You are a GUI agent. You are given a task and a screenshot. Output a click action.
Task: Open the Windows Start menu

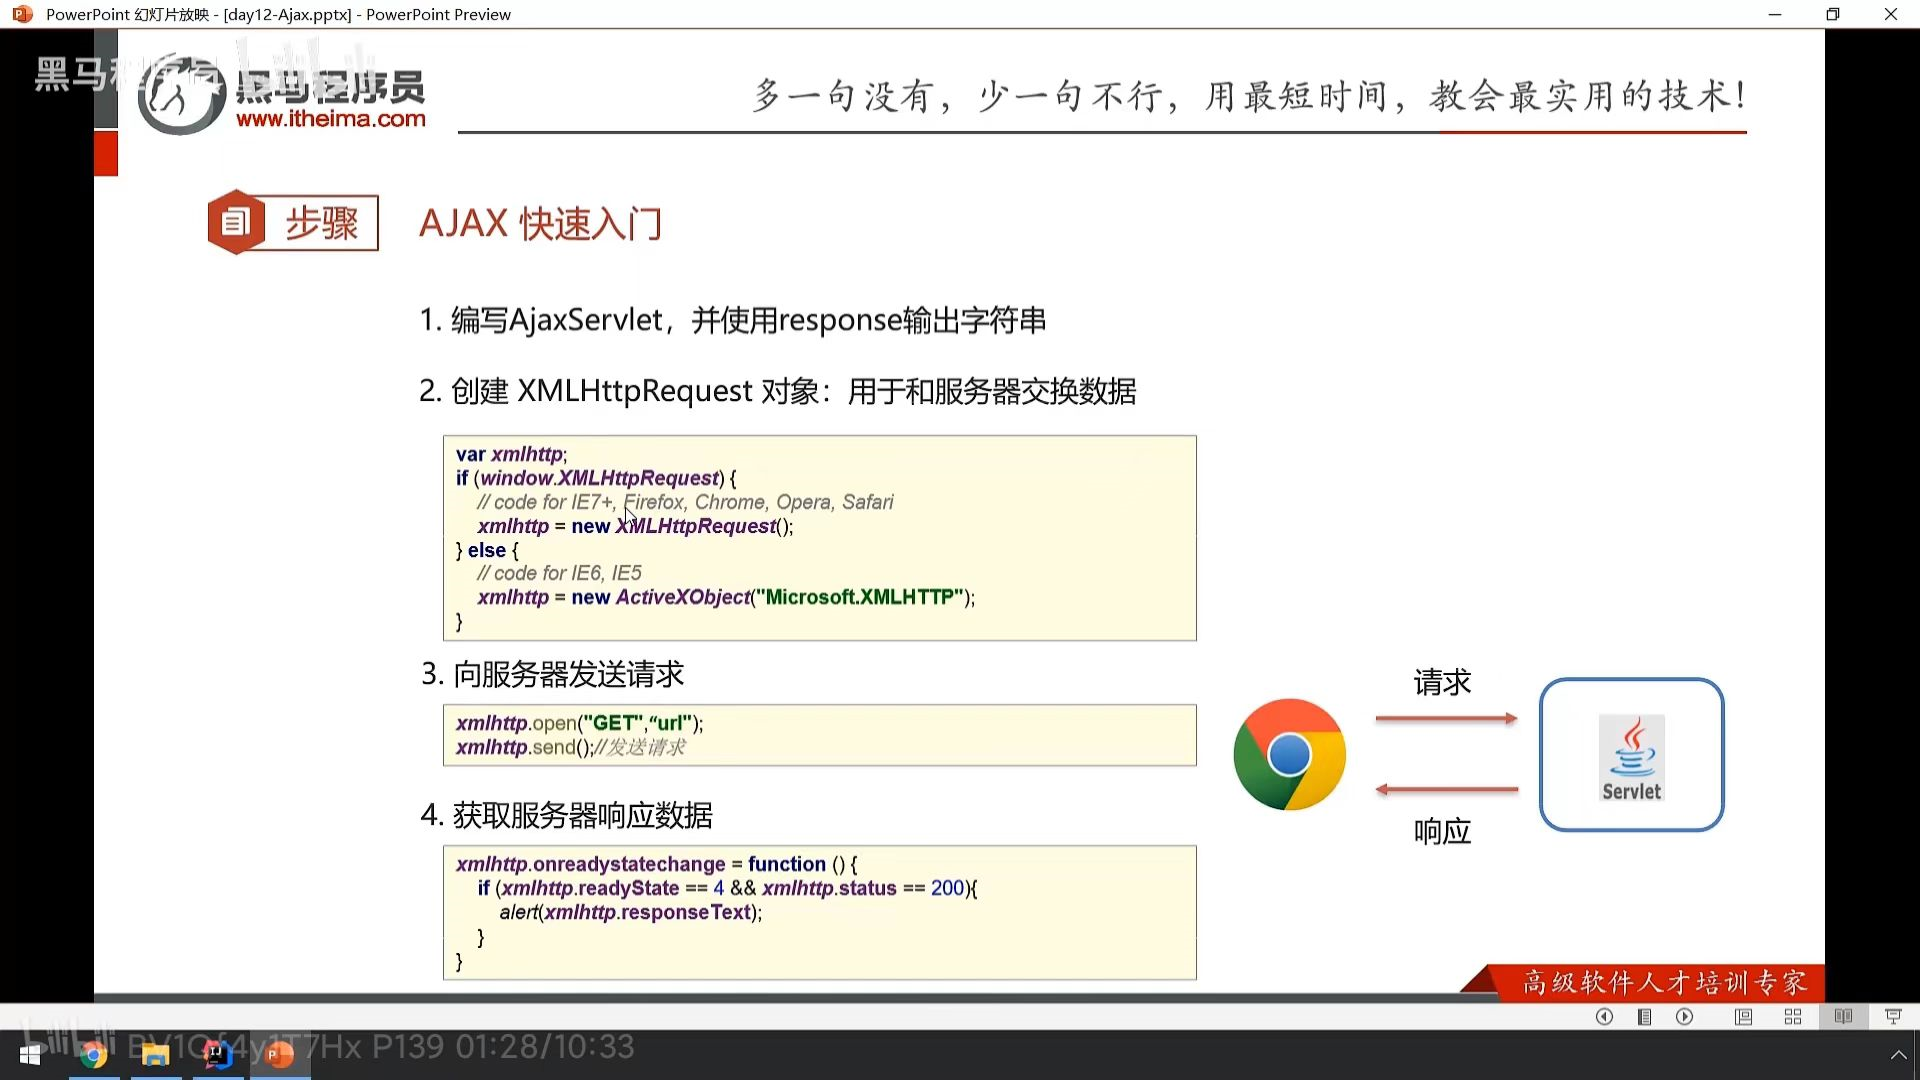pos(30,1055)
